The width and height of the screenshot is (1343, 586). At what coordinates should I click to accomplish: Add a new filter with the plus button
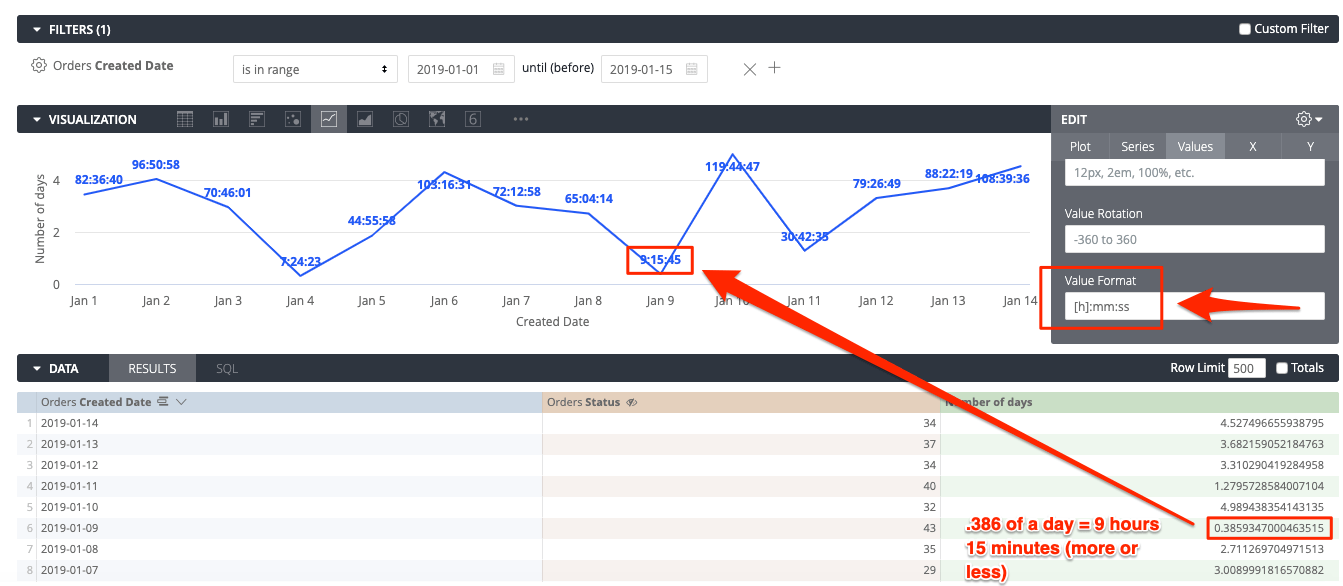click(x=773, y=68)
